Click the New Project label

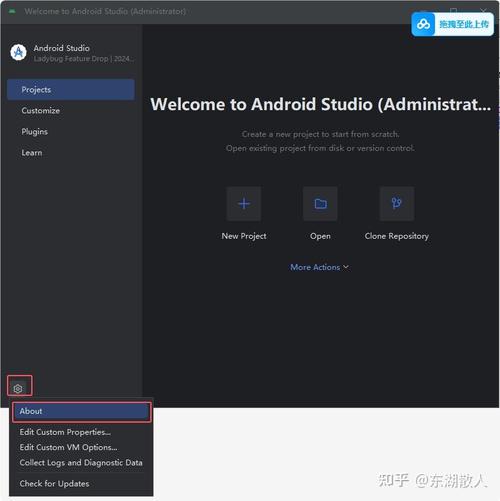244,236
